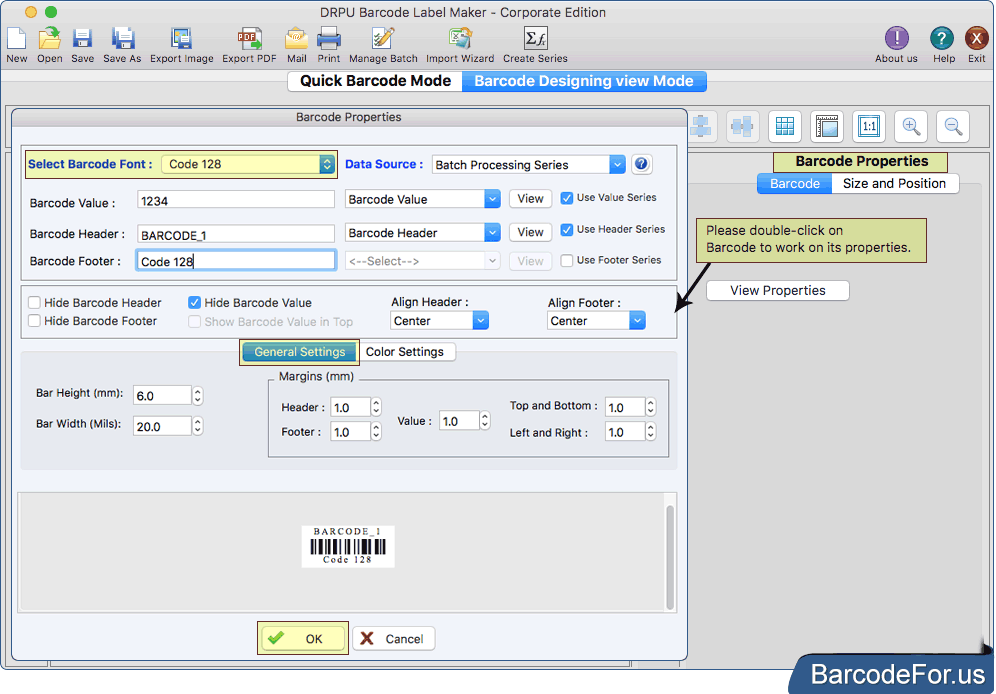Select the zoom-in magnifier icon

tap(910, 126)
